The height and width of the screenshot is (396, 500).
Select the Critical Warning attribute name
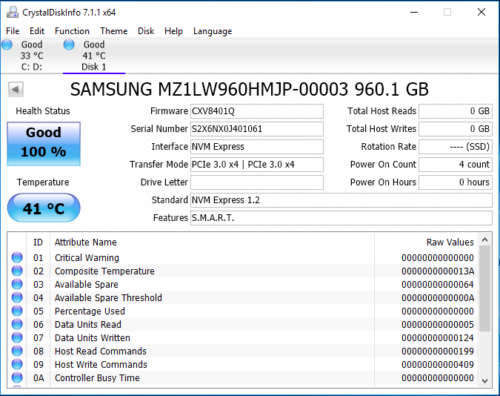pos(87,258)
